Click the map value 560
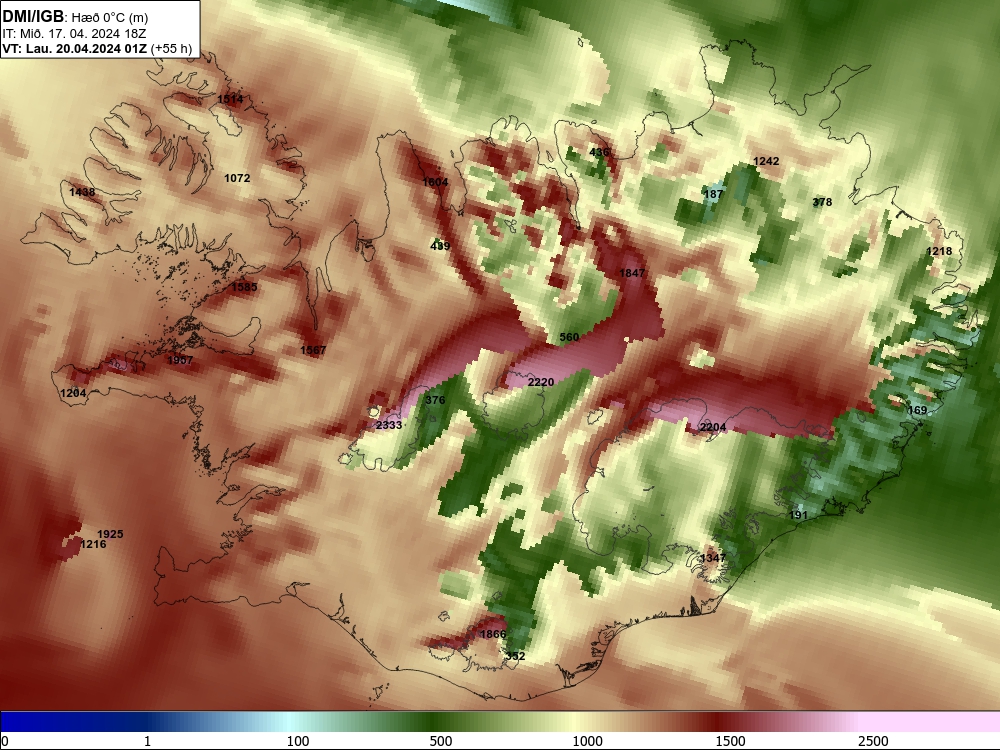Image resolution: width=1000 pixels, height=750 pixels. pos(570,337)
